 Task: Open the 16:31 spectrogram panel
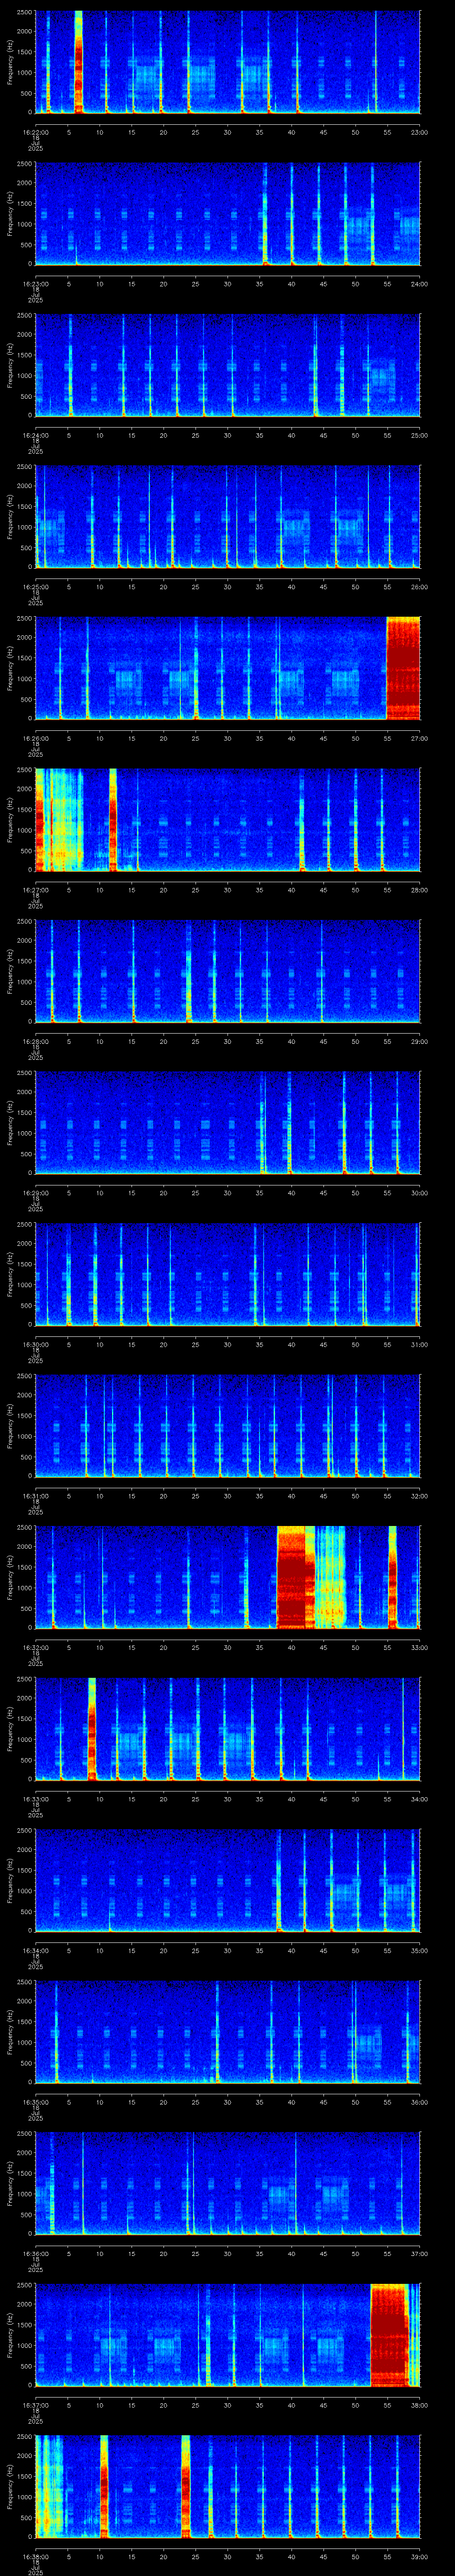click(x=227, y=1426)
